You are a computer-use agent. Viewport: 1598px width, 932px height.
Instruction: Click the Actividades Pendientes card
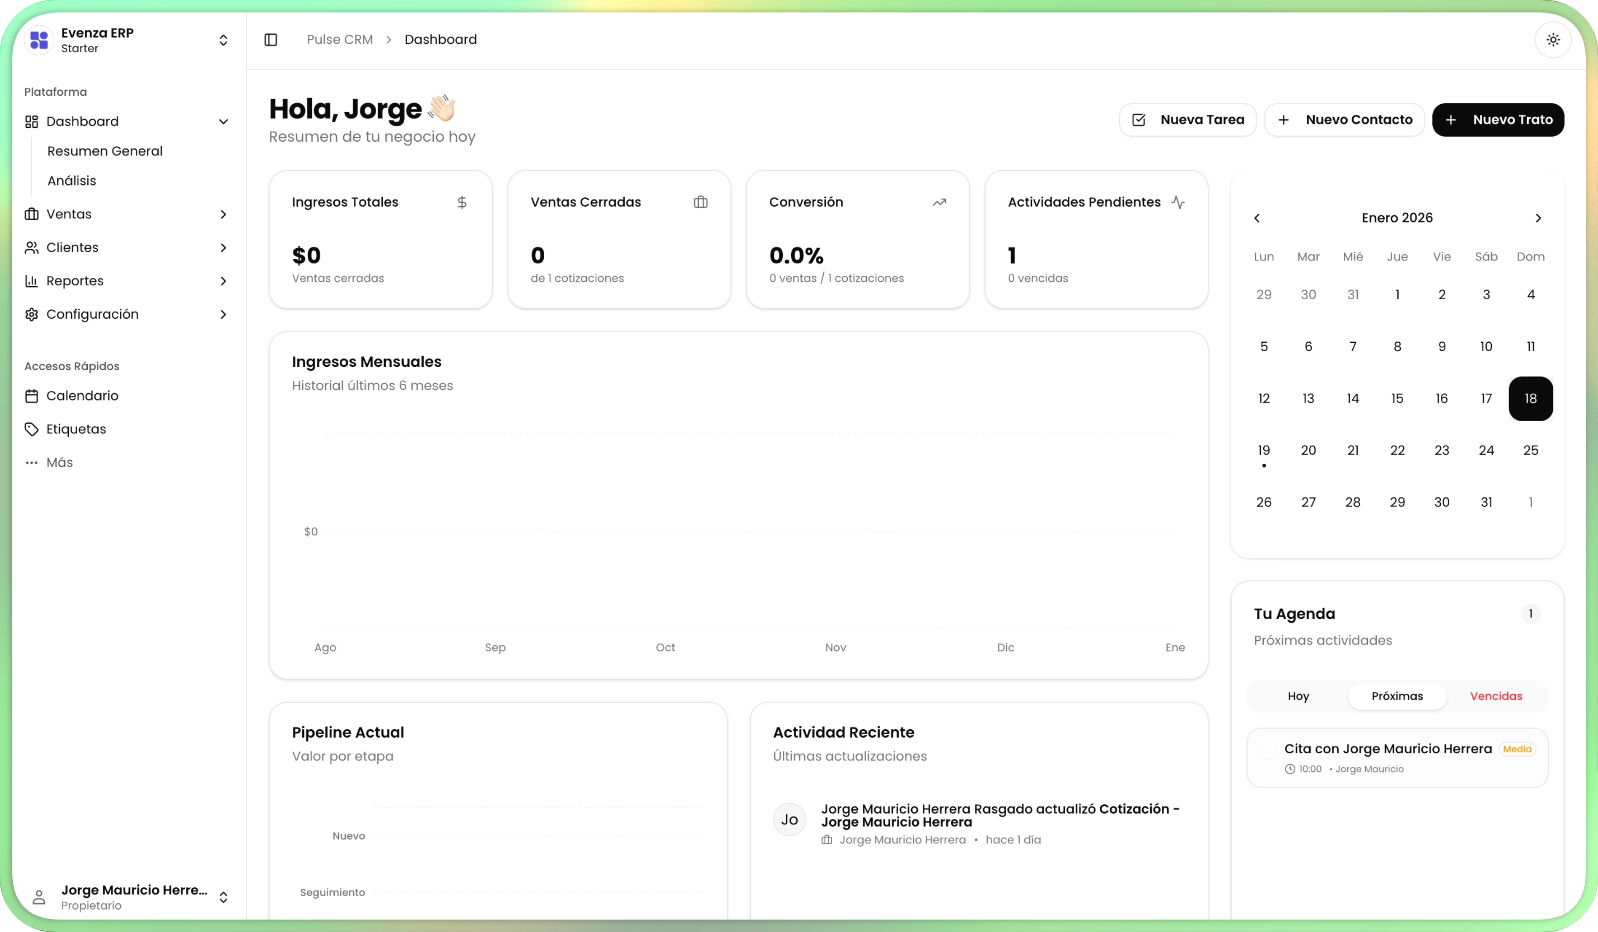(x=1096, y=240)
